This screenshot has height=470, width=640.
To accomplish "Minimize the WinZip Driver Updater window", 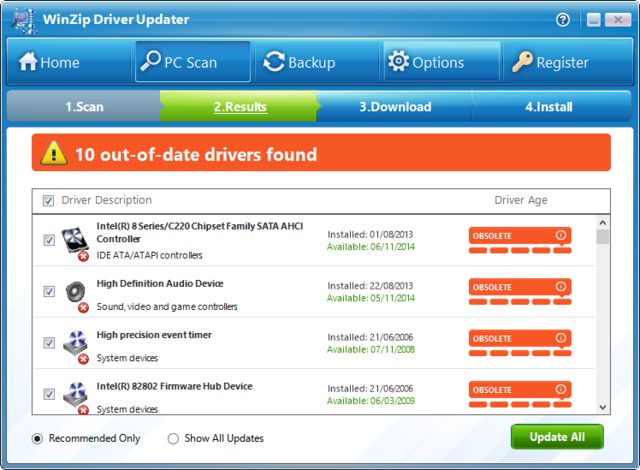I will click(593, 20).
